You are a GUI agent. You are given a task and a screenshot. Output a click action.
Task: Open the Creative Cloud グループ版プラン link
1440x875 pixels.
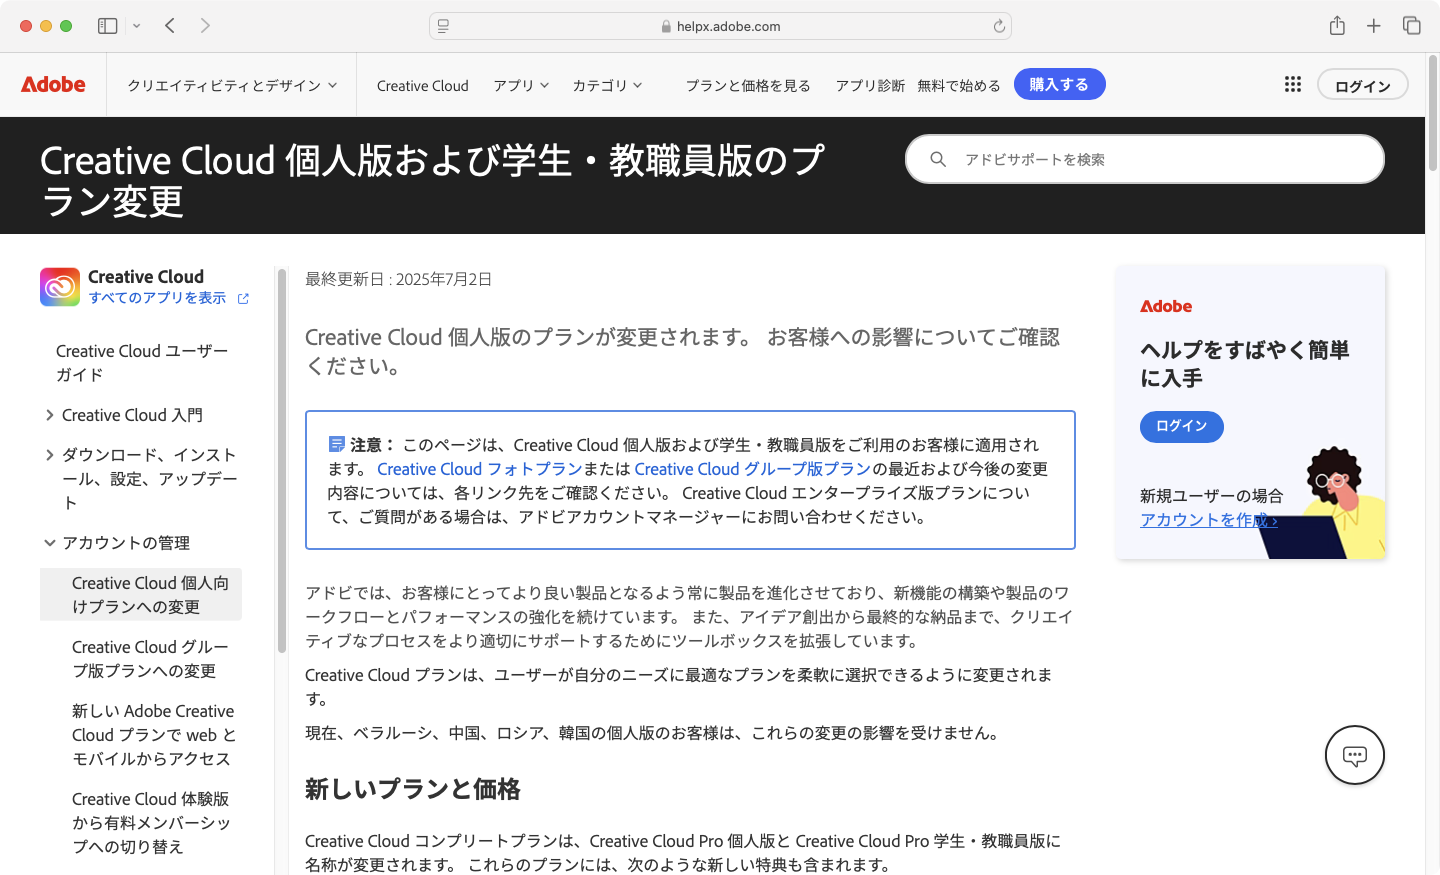[753, 469]
